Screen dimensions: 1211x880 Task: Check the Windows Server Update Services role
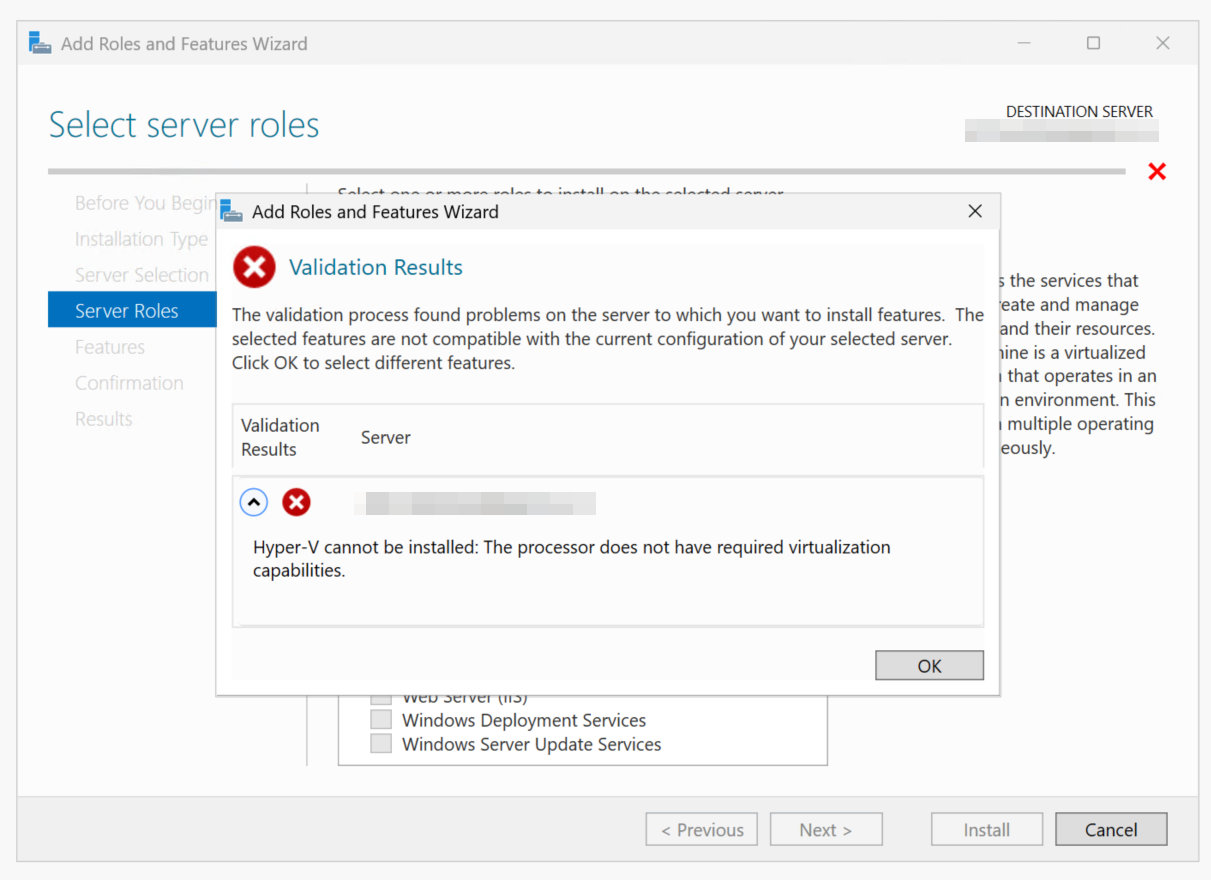point(381,744)
